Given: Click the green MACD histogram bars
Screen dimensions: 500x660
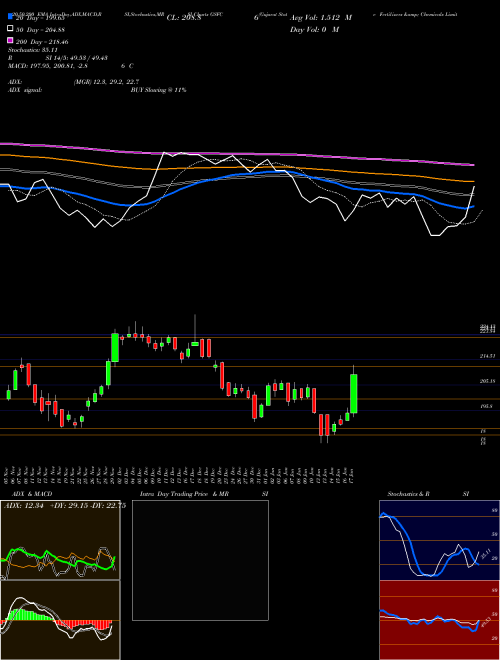Looking at the screenshot, I should 29,615.
